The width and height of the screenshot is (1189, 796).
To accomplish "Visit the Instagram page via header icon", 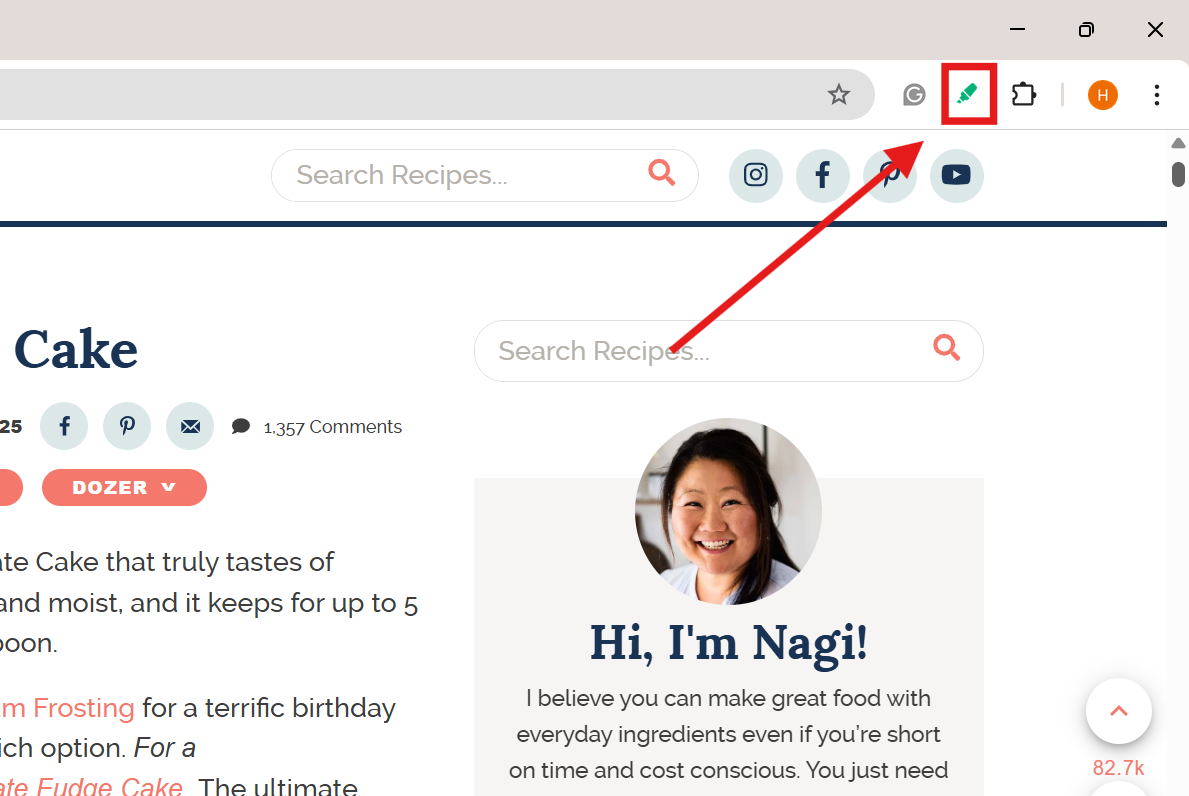I will 755,175.
